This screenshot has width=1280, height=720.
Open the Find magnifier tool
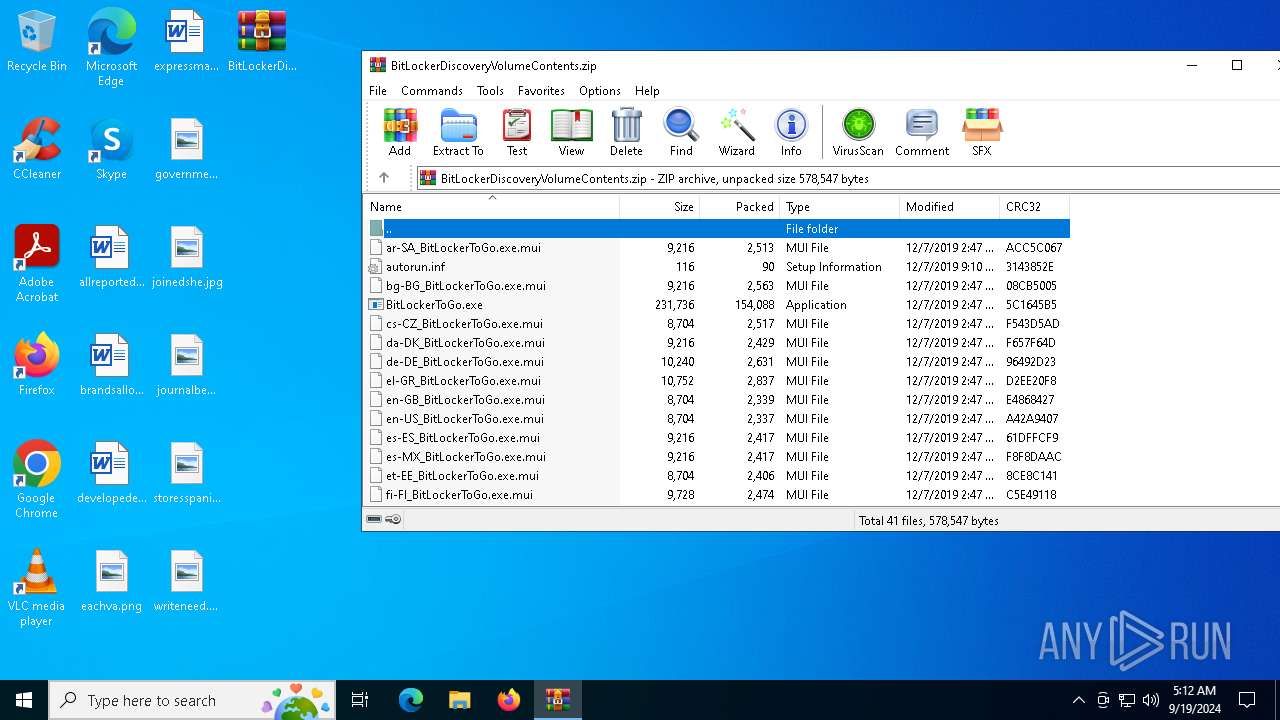pos(681,132)
